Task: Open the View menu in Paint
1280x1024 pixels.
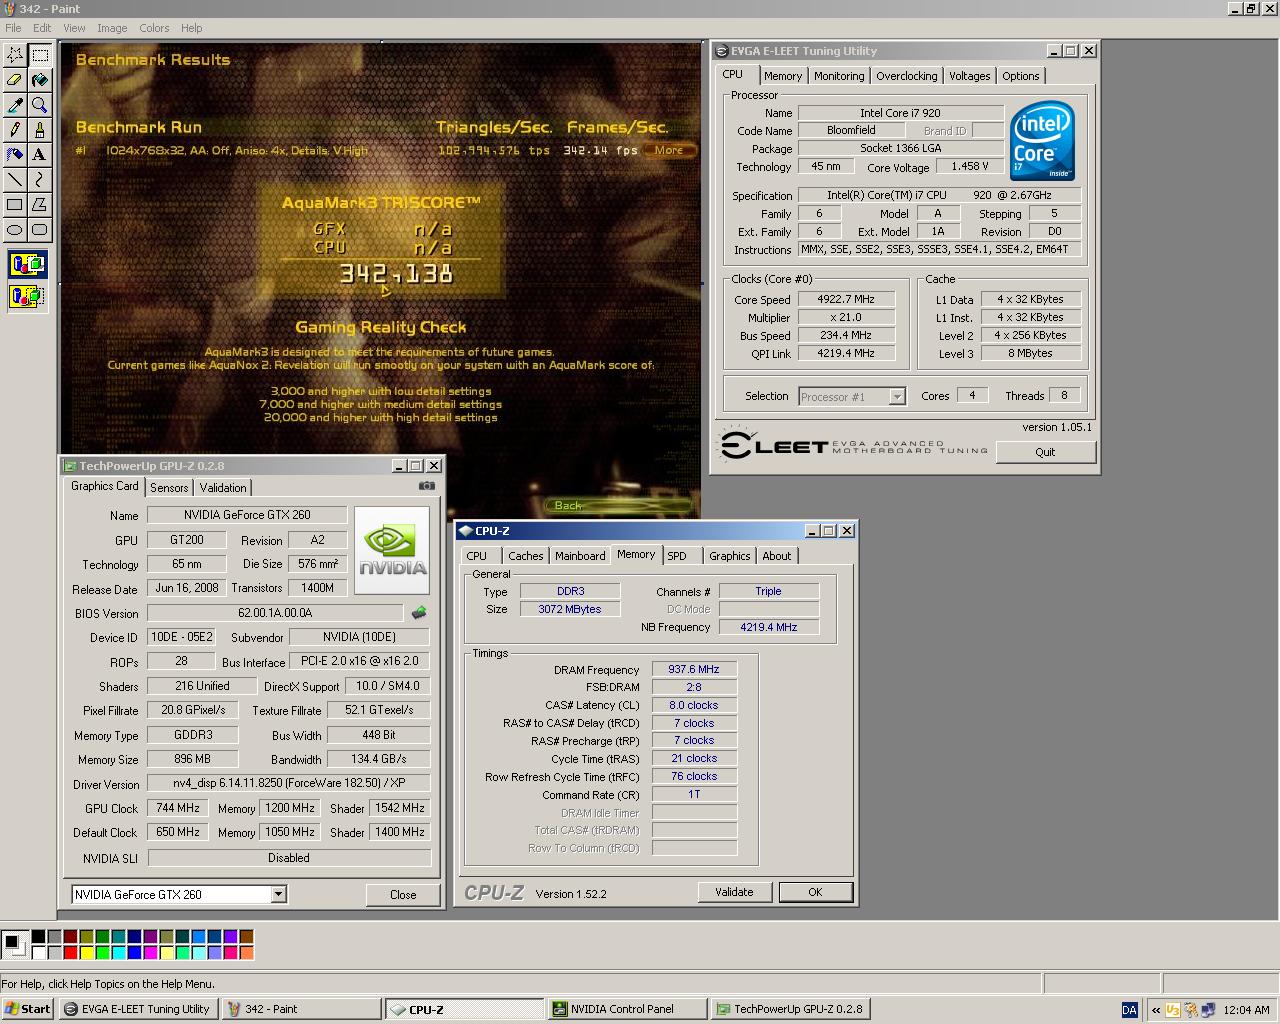Action: [74, 28]
